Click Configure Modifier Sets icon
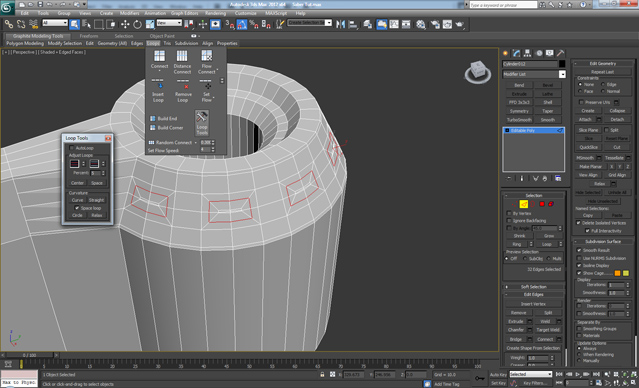639x388 pixels. (x=558, y=179)
